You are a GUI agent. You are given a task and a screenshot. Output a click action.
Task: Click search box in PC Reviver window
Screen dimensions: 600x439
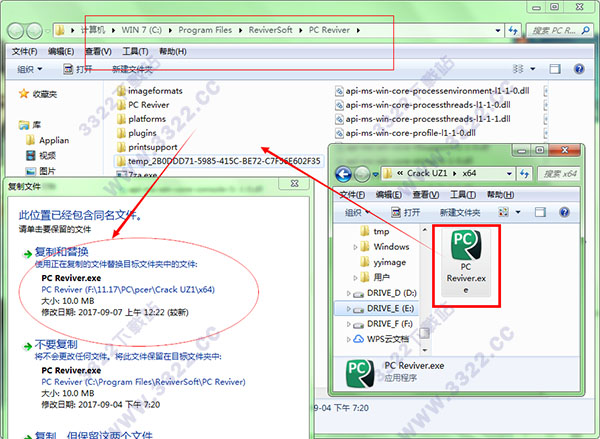[560, 30]
